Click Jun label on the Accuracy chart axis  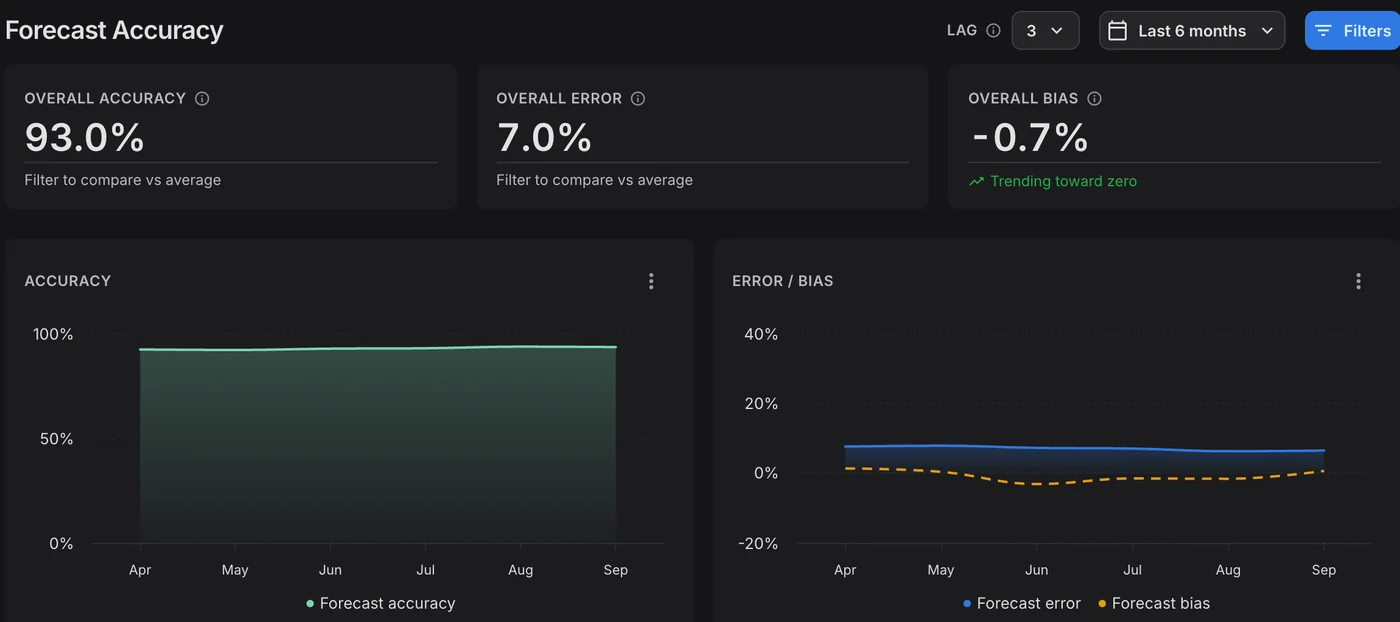[330, 570]
